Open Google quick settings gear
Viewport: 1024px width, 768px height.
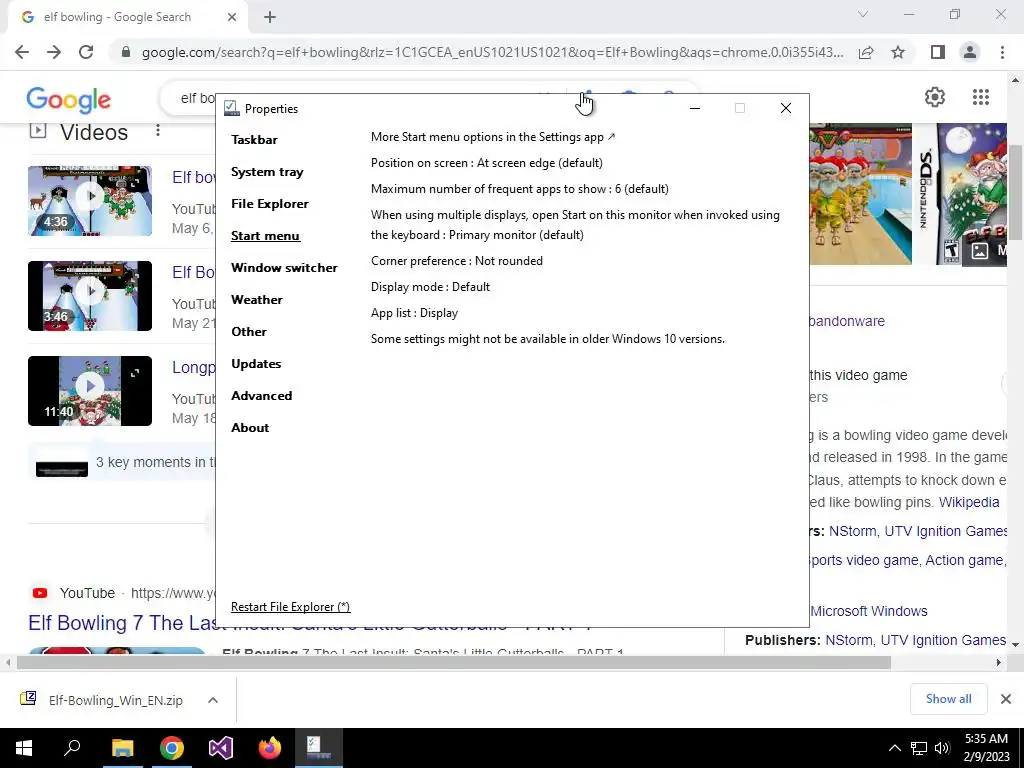click(935, 97)
